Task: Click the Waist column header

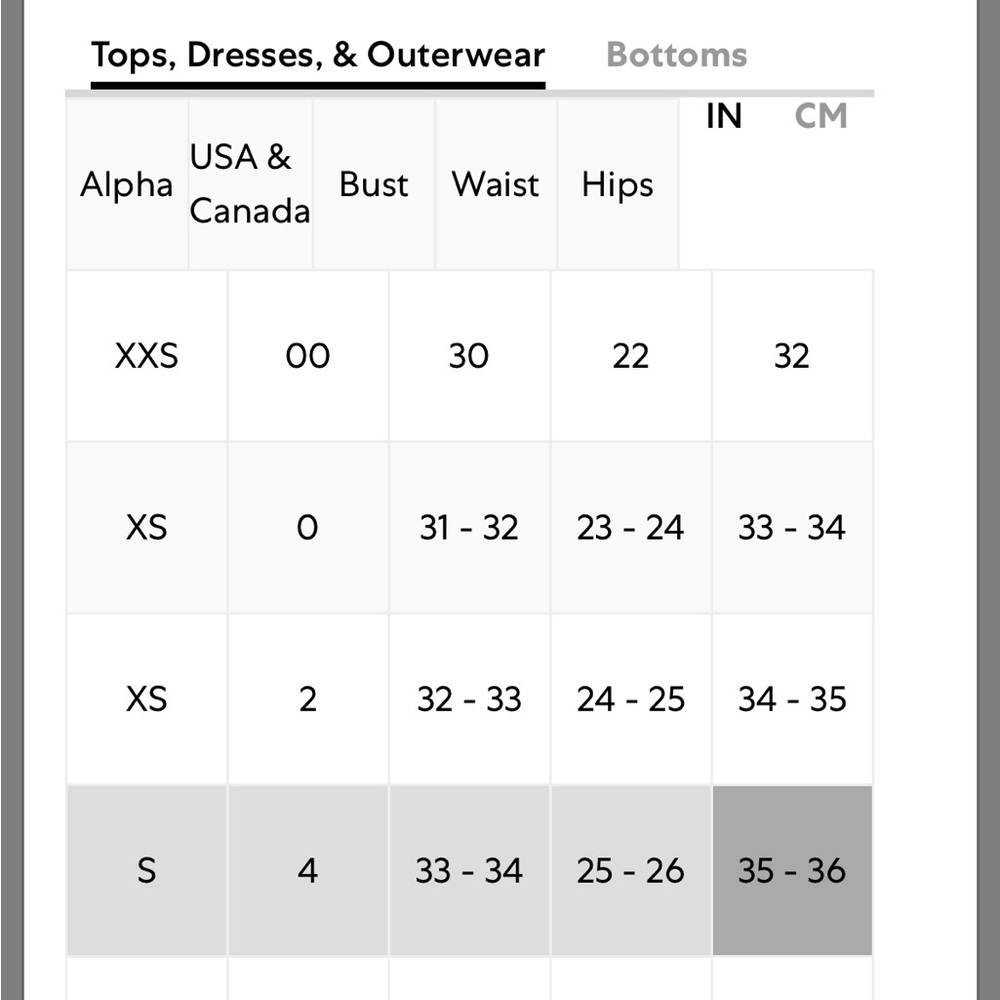Action: [496, 184]
